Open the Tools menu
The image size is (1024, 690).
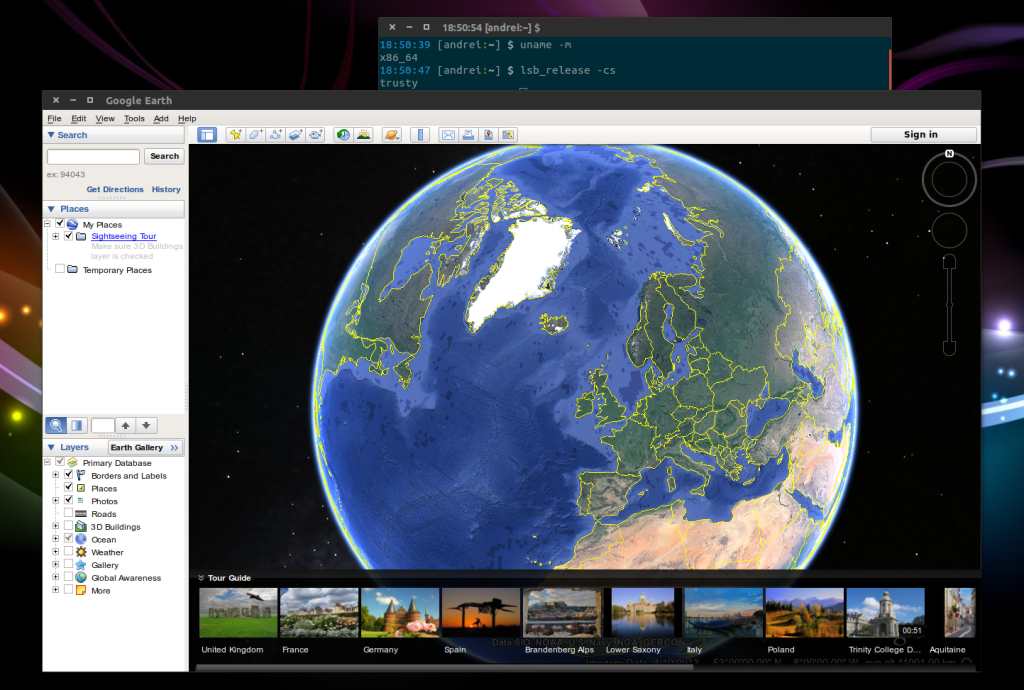134,118
